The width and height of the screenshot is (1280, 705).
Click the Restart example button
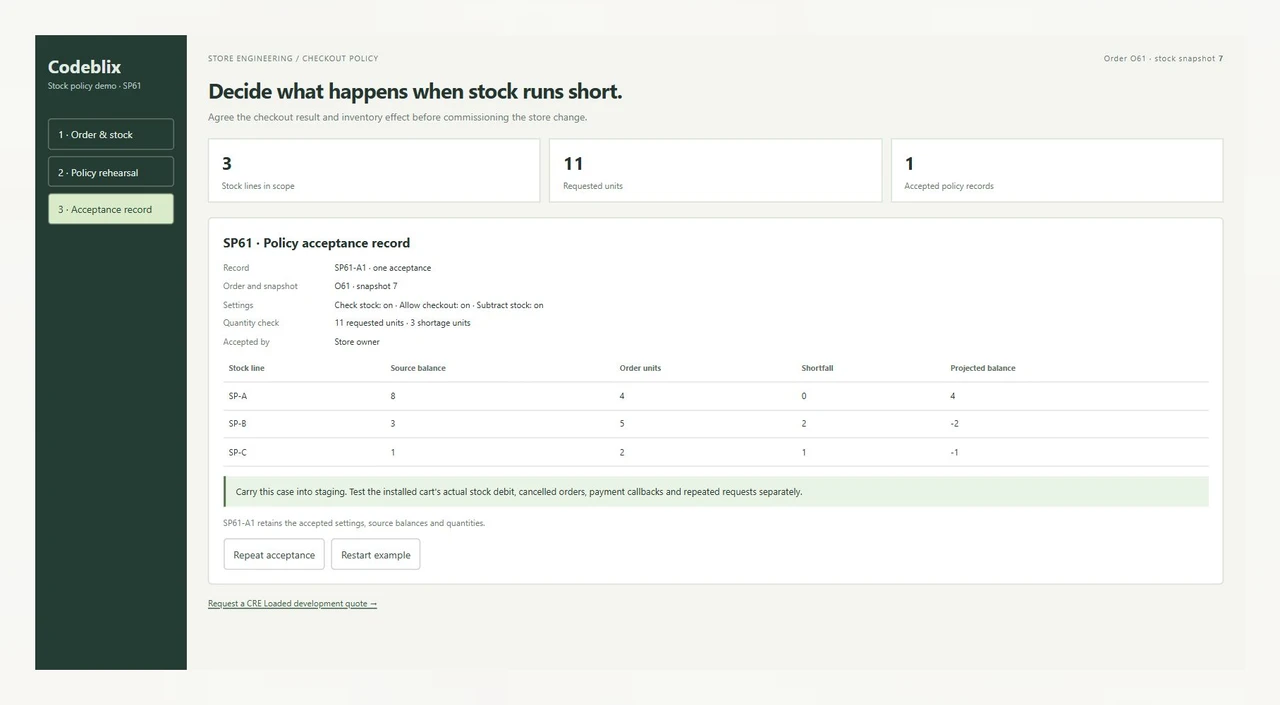coord(376,555)
